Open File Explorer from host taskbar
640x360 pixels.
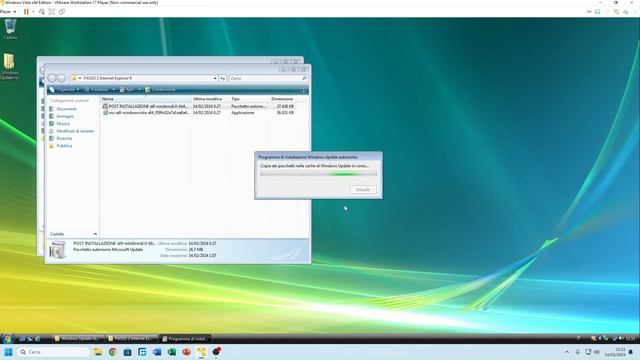click(98, 352)
